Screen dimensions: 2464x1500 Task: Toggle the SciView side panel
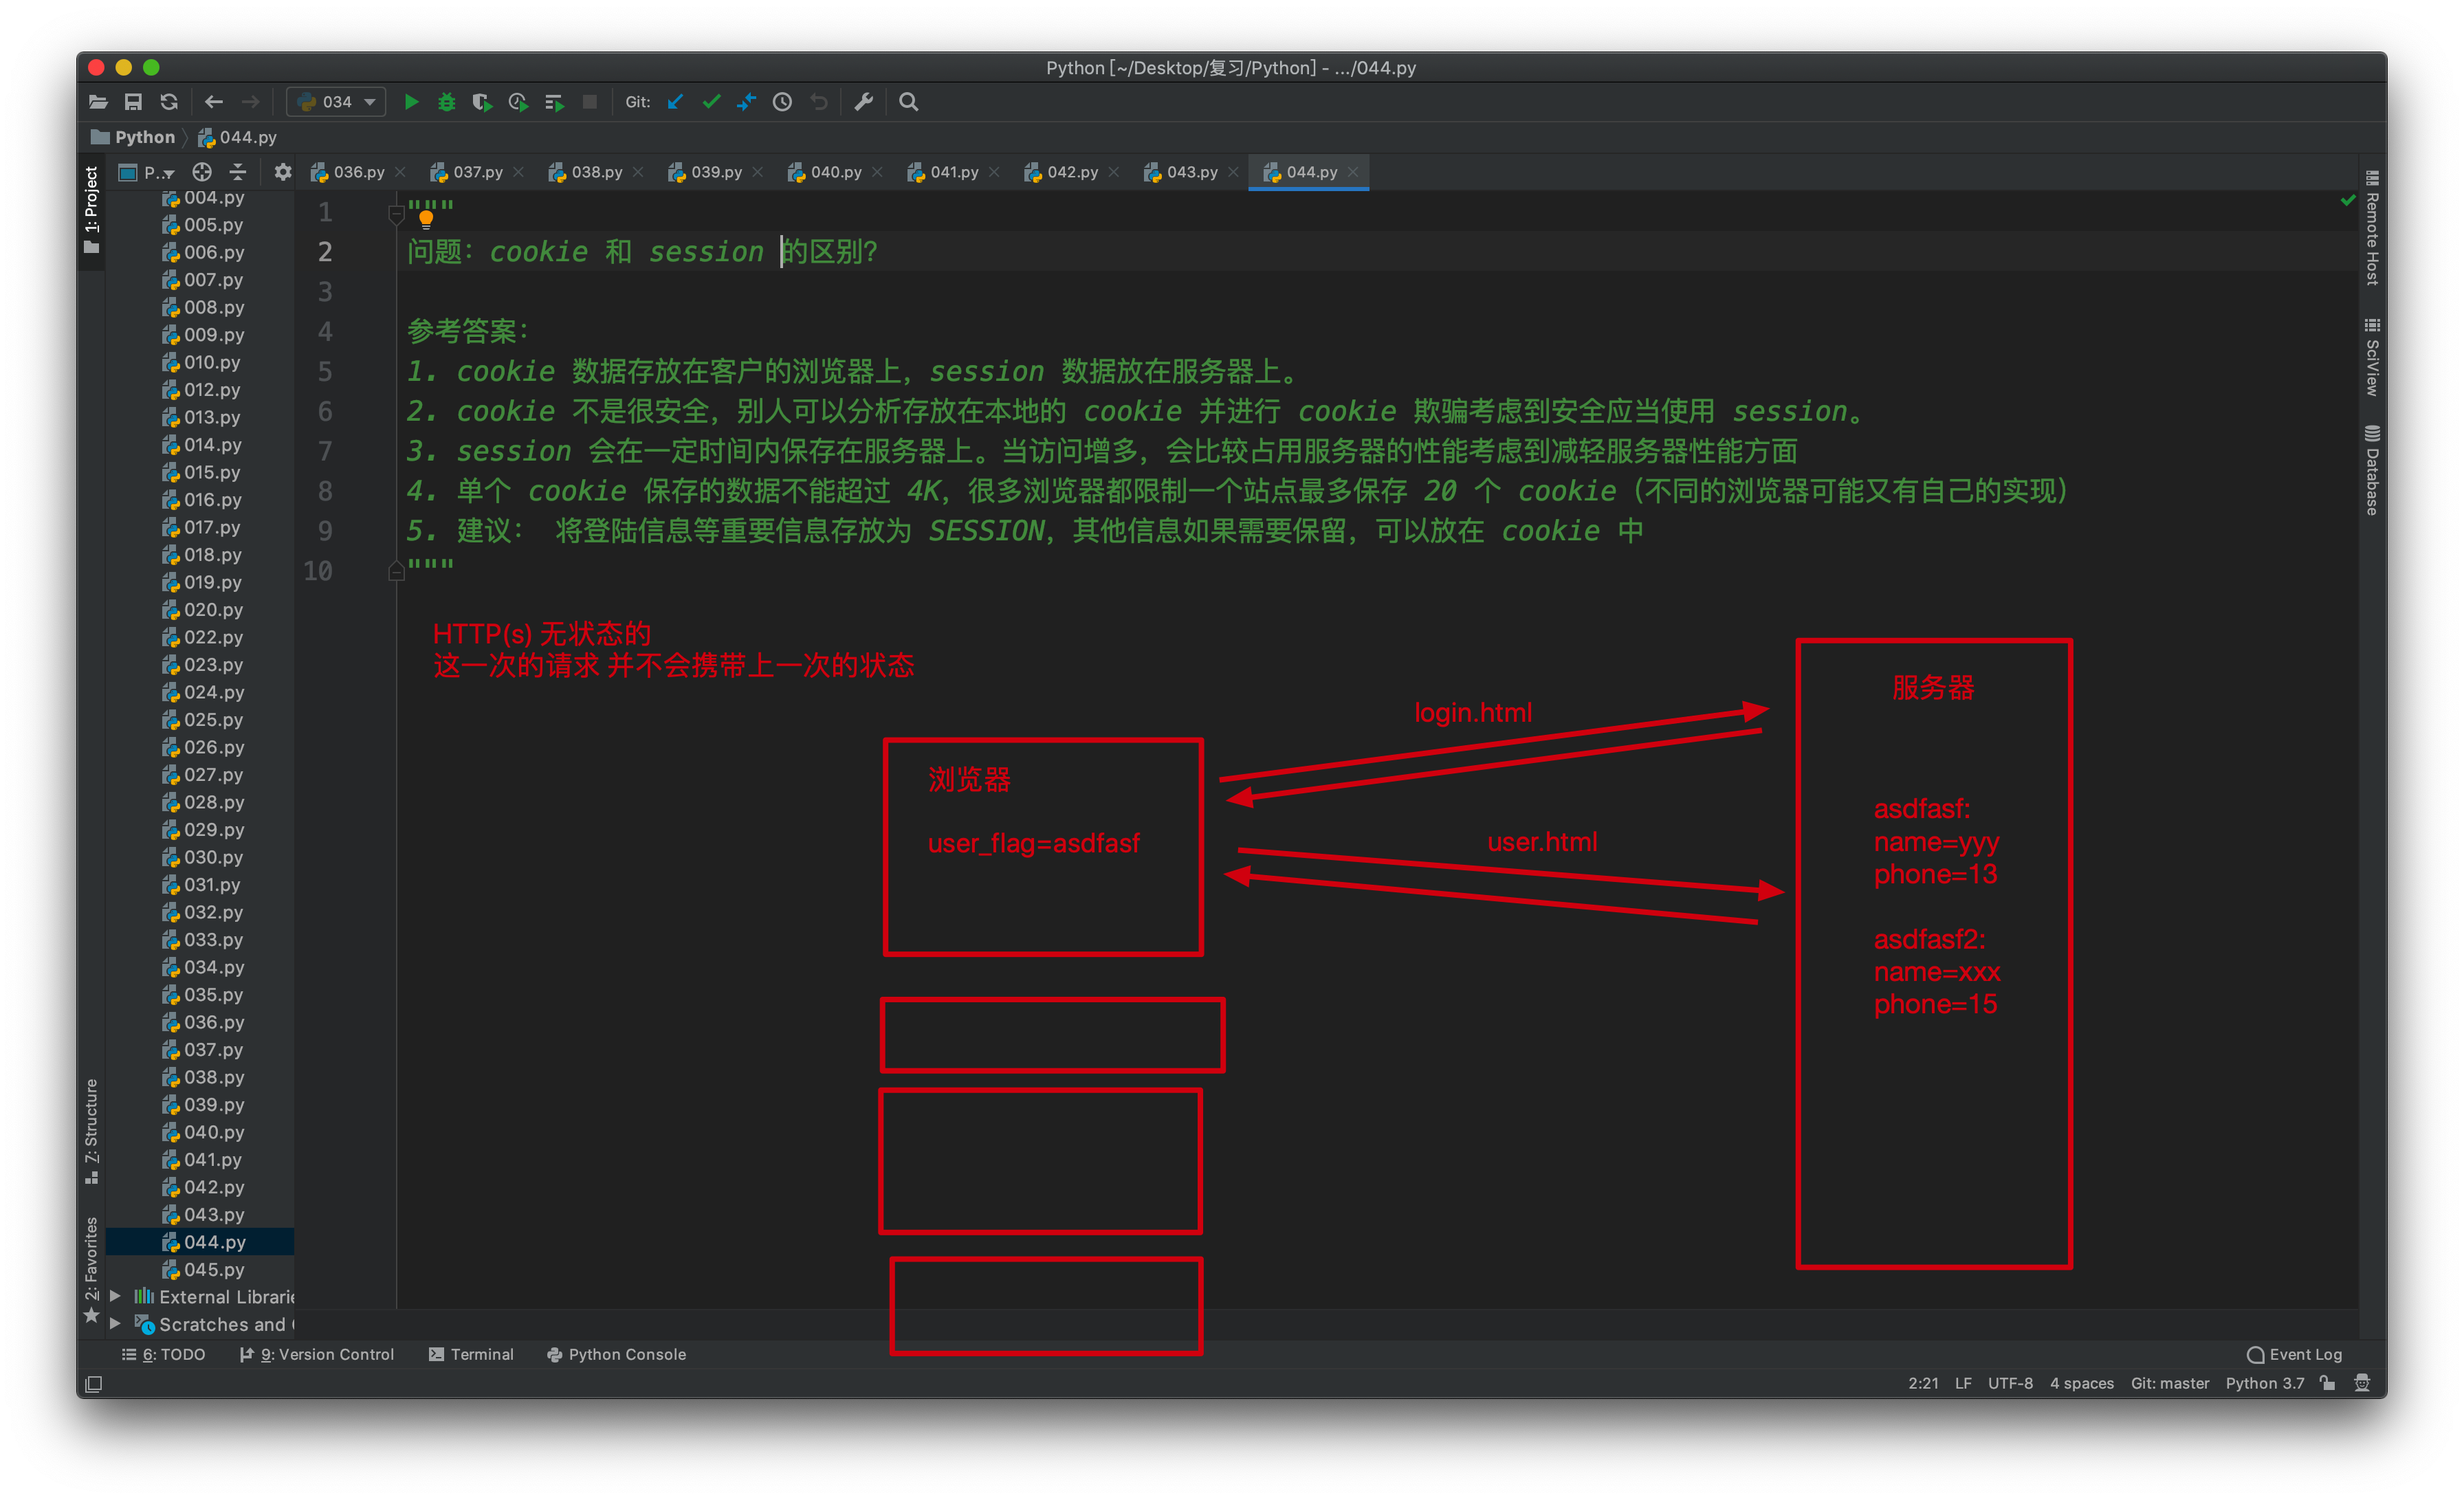2372,357
